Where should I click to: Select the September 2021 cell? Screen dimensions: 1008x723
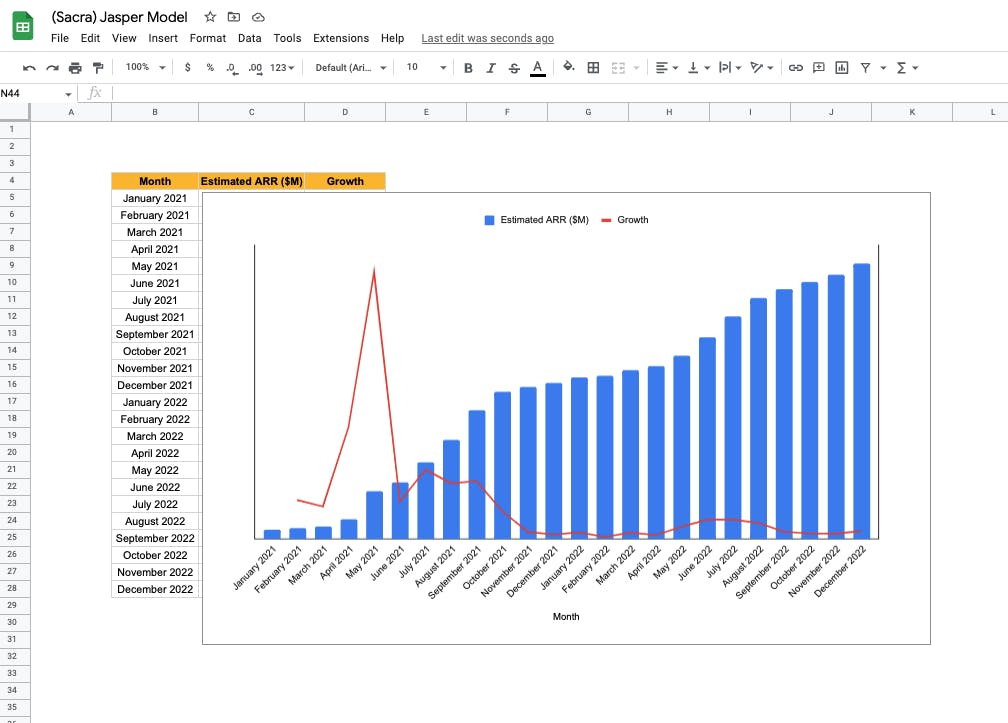point(155,334)
